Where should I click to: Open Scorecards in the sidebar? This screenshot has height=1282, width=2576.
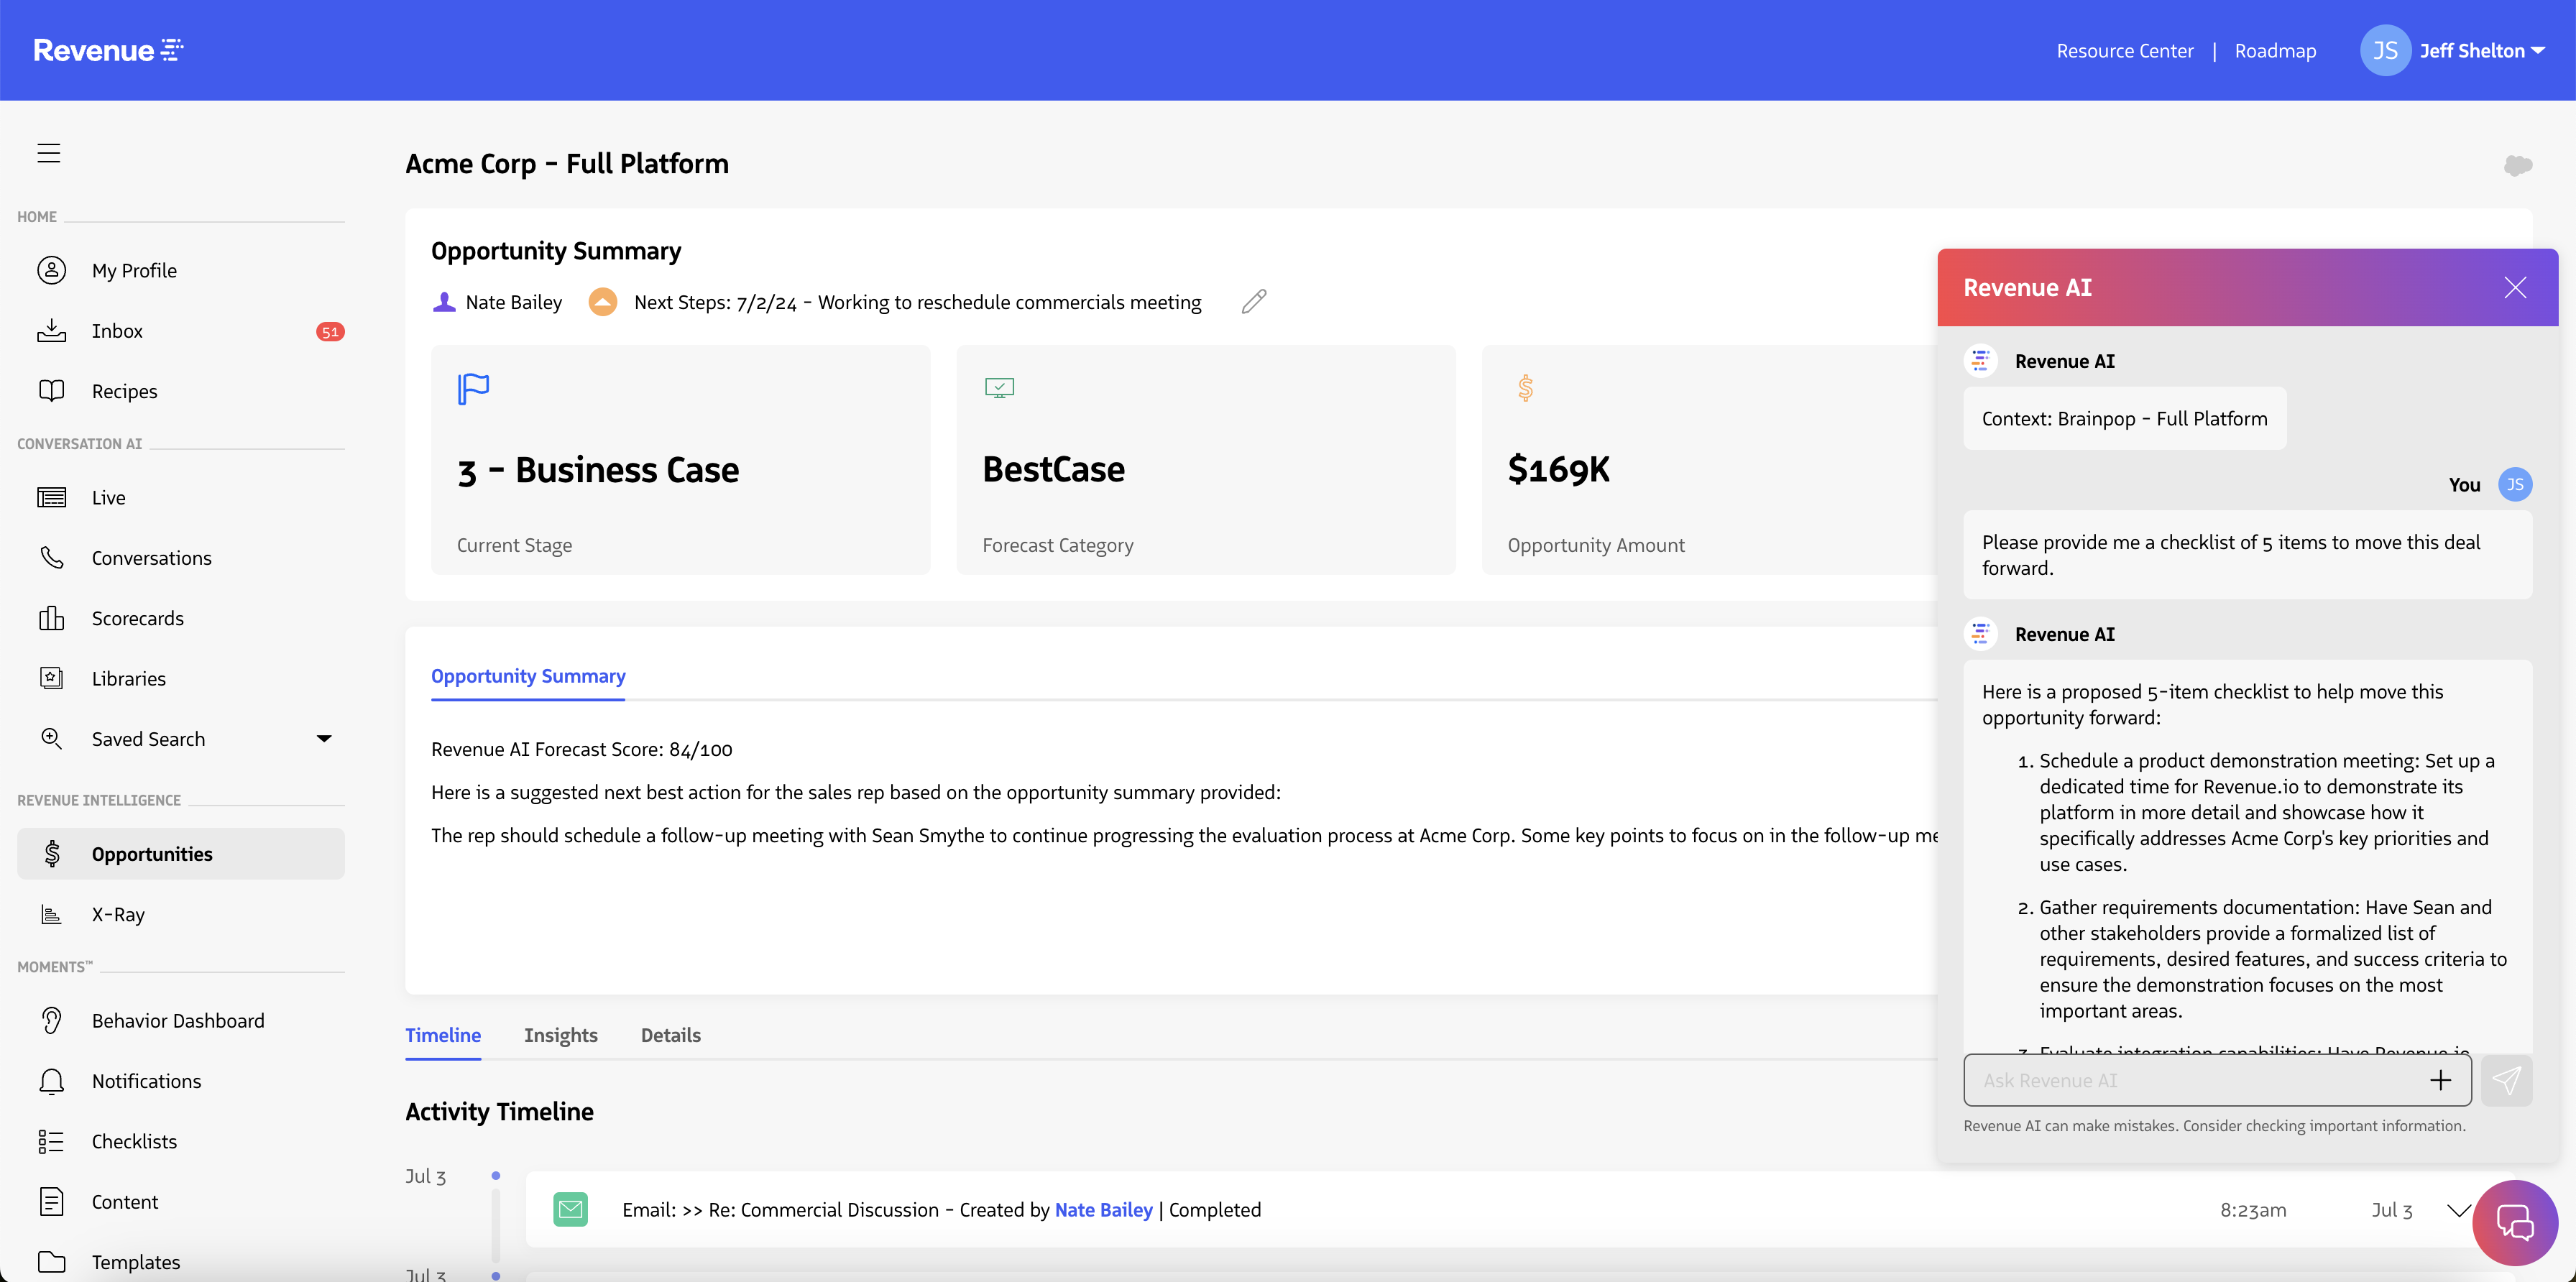pos(137,618)
